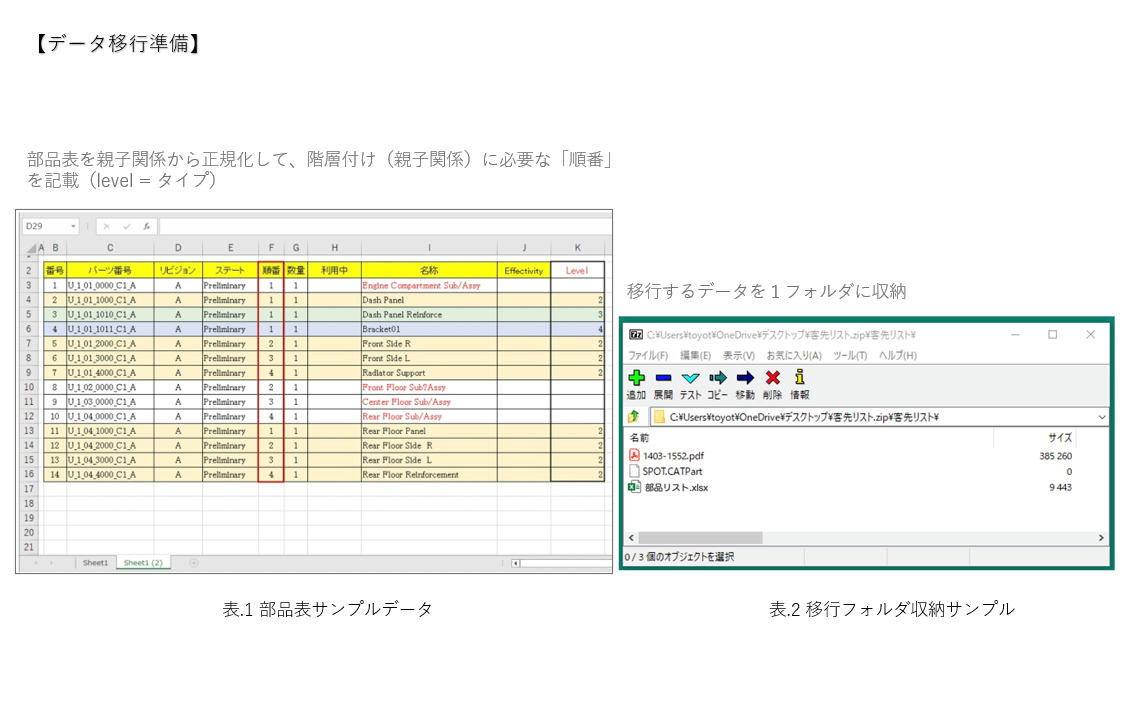The image size is (1133, 724).
Task: Click the 7-Zip status bar selection count
Action: coord(680,557)
